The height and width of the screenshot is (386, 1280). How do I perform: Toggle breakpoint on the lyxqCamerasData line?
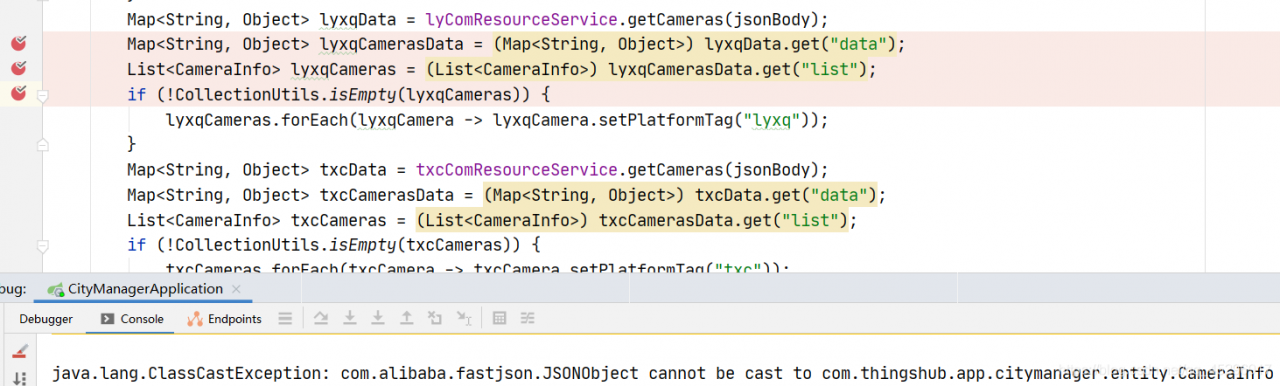(18, 43)
